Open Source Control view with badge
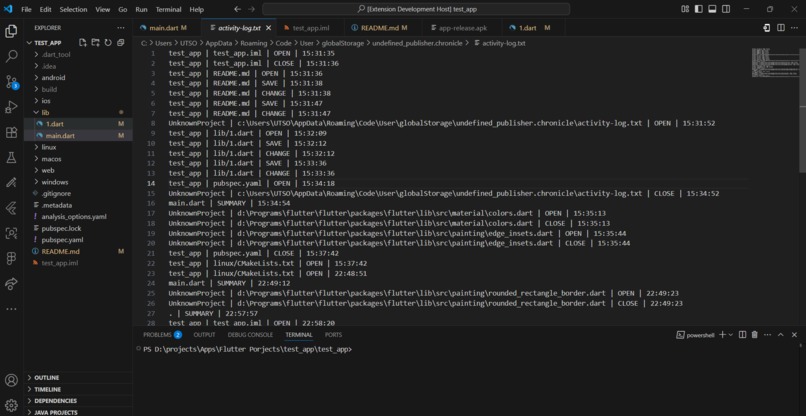 pyautogui.click(x=11, y=81)
